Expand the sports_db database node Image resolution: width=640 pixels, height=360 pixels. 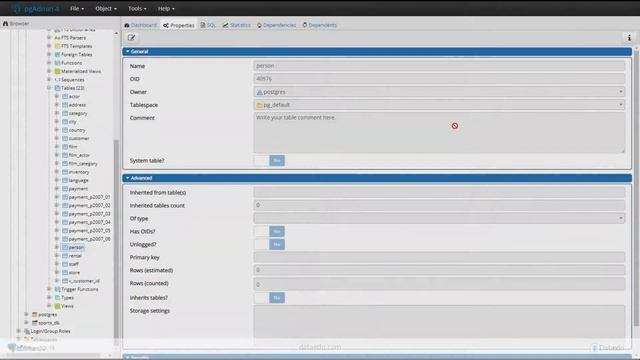coord(27,322)
